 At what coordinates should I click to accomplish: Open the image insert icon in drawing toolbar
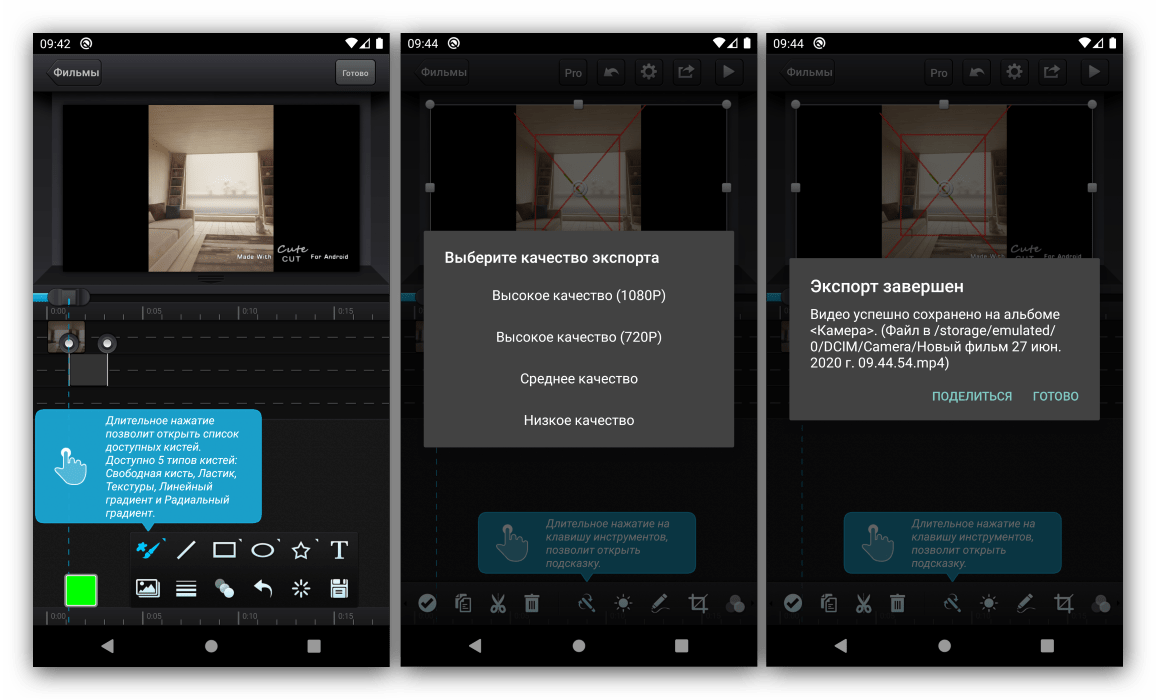point(148,588)
